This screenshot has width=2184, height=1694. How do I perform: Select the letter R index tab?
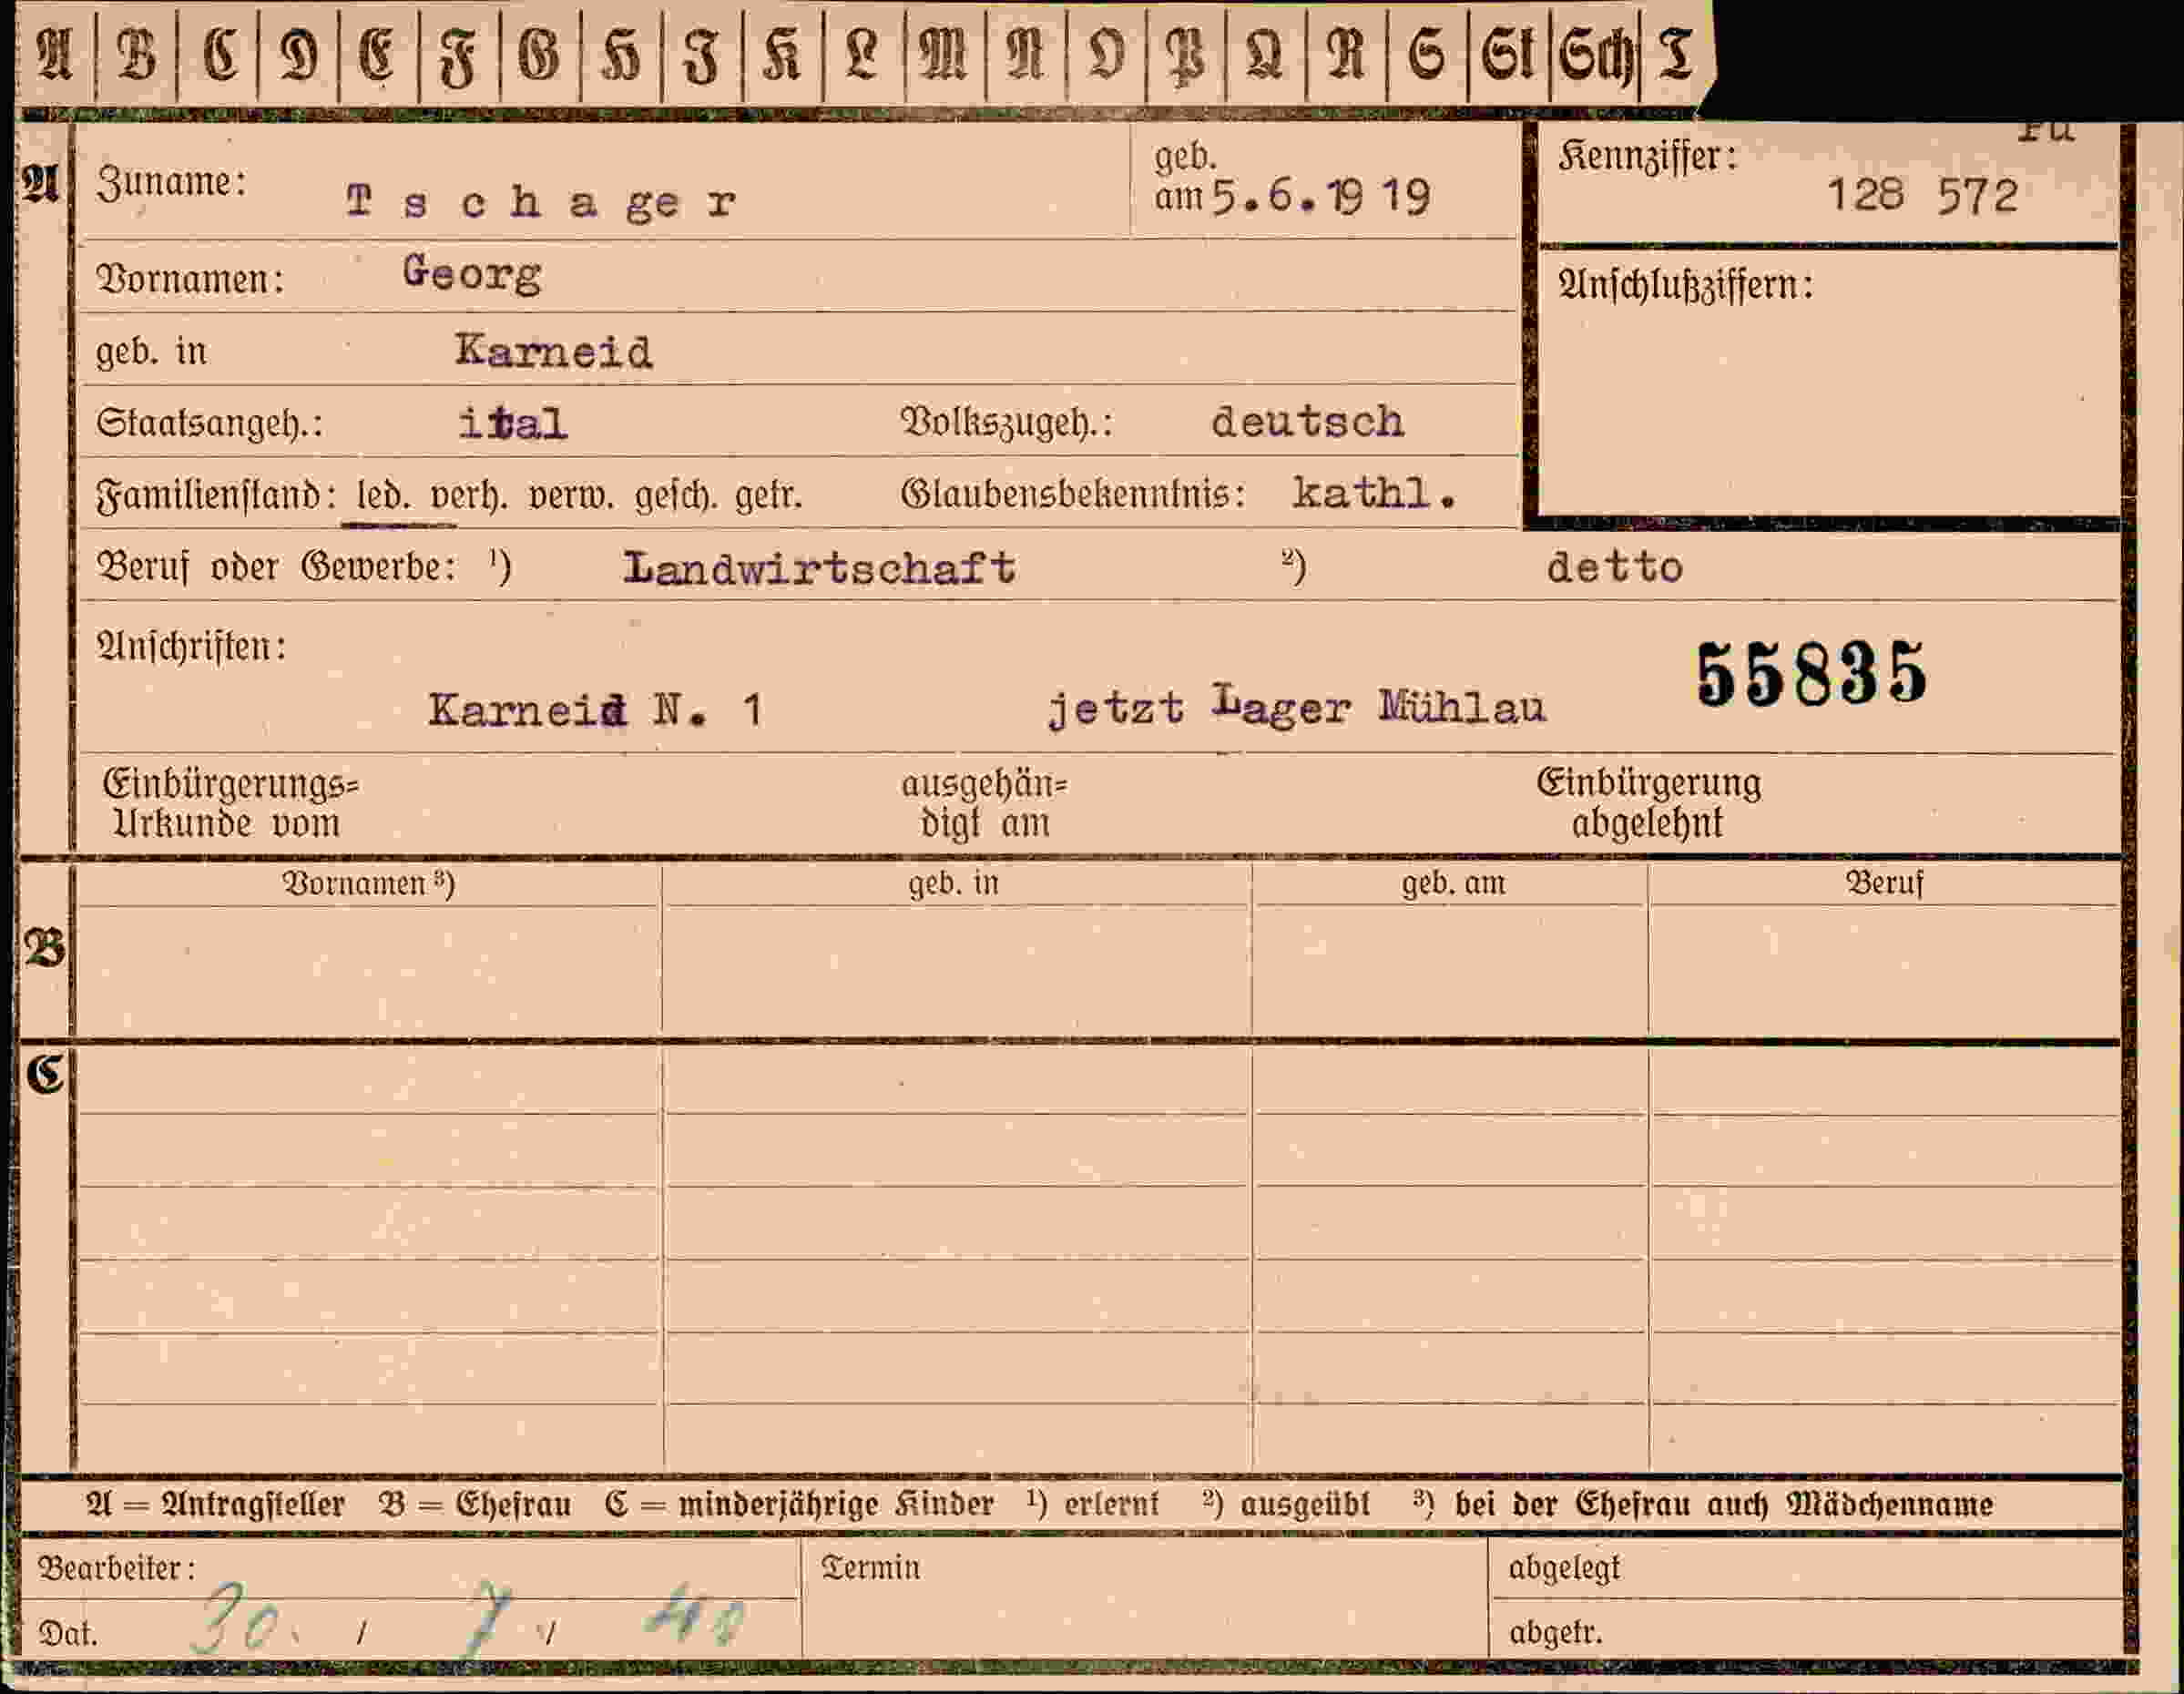coord(1346,53)
